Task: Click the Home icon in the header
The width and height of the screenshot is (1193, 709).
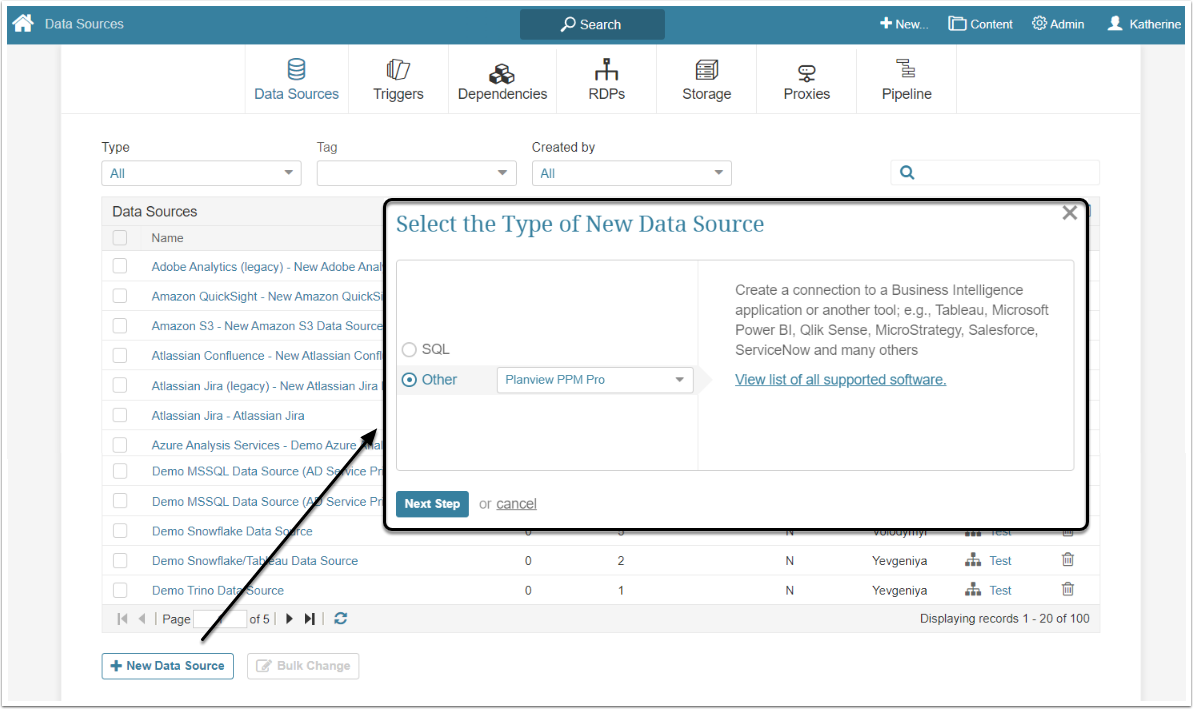Action: (23, 23)
